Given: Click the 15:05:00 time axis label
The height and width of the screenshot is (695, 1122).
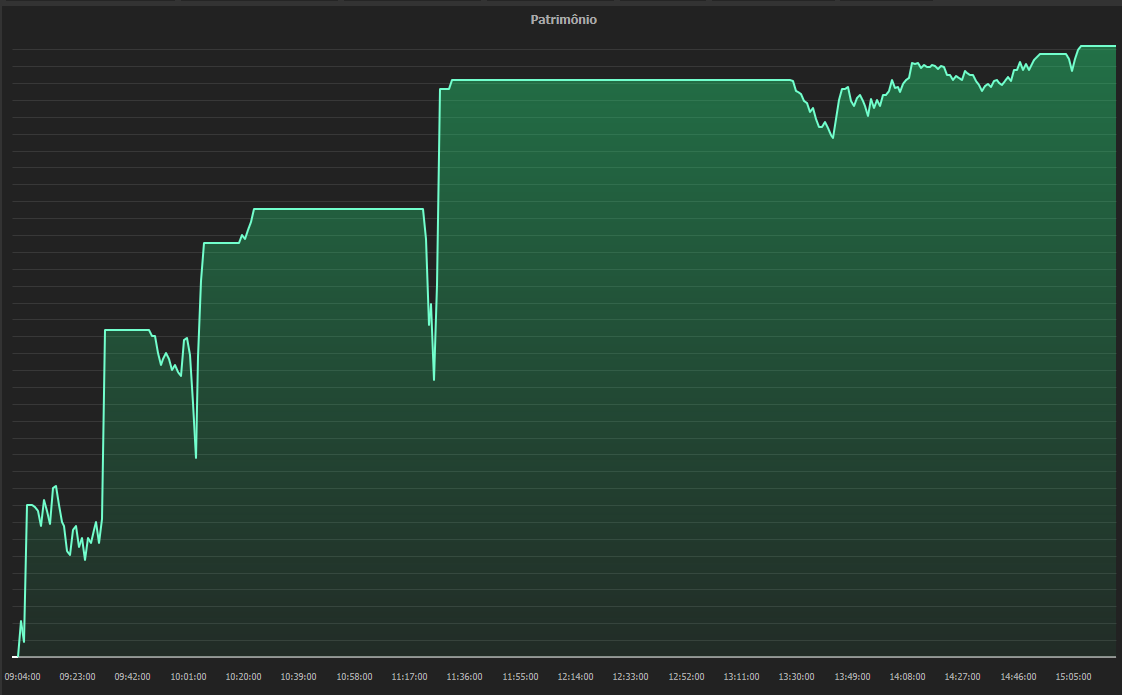Looking at the screenshot, I should pyautogui.click(x=1073, y=676).
